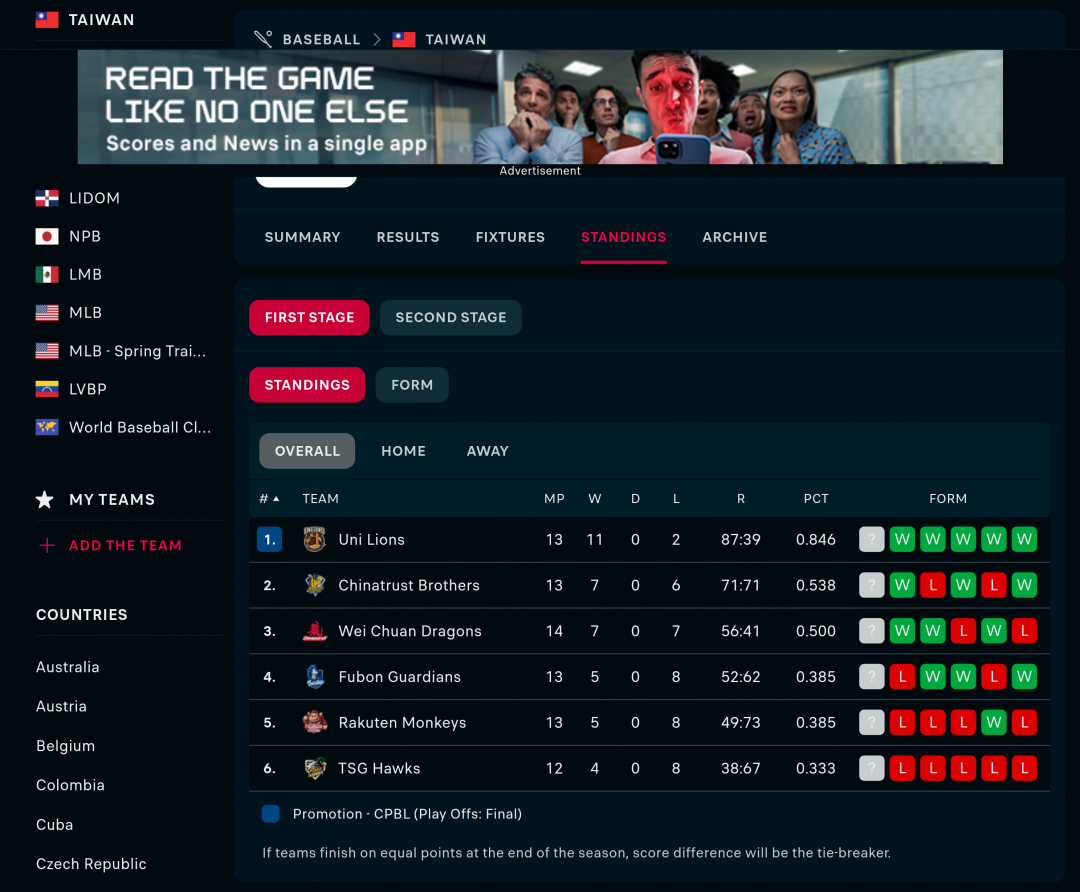Expand Australia in the countries list
1080x892 pixels.
click(68, 667)
